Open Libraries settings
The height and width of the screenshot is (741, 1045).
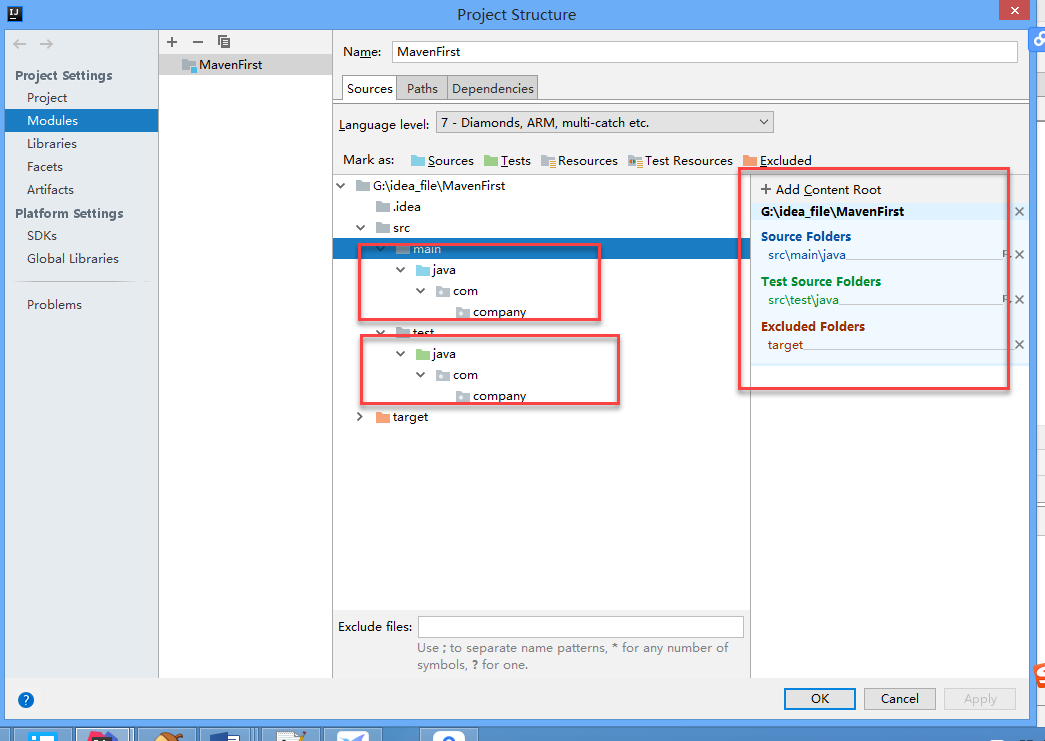51,144
